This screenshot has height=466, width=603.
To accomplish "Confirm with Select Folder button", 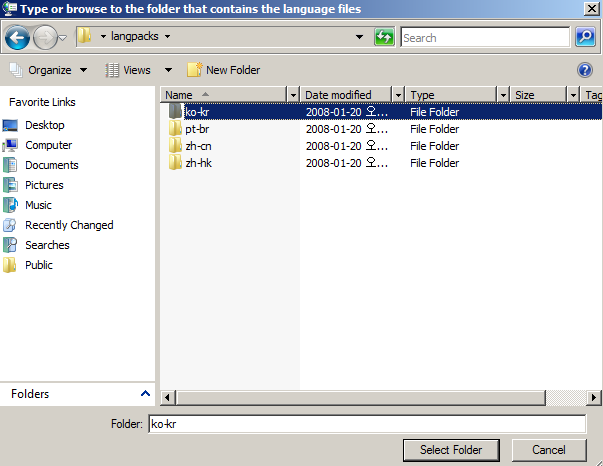I will click(x=451, y=450).
